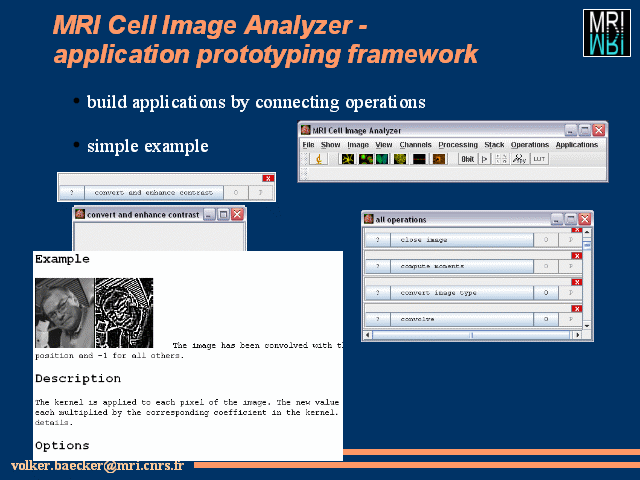
Task: Open the View menu
Action: coord(384,145)
